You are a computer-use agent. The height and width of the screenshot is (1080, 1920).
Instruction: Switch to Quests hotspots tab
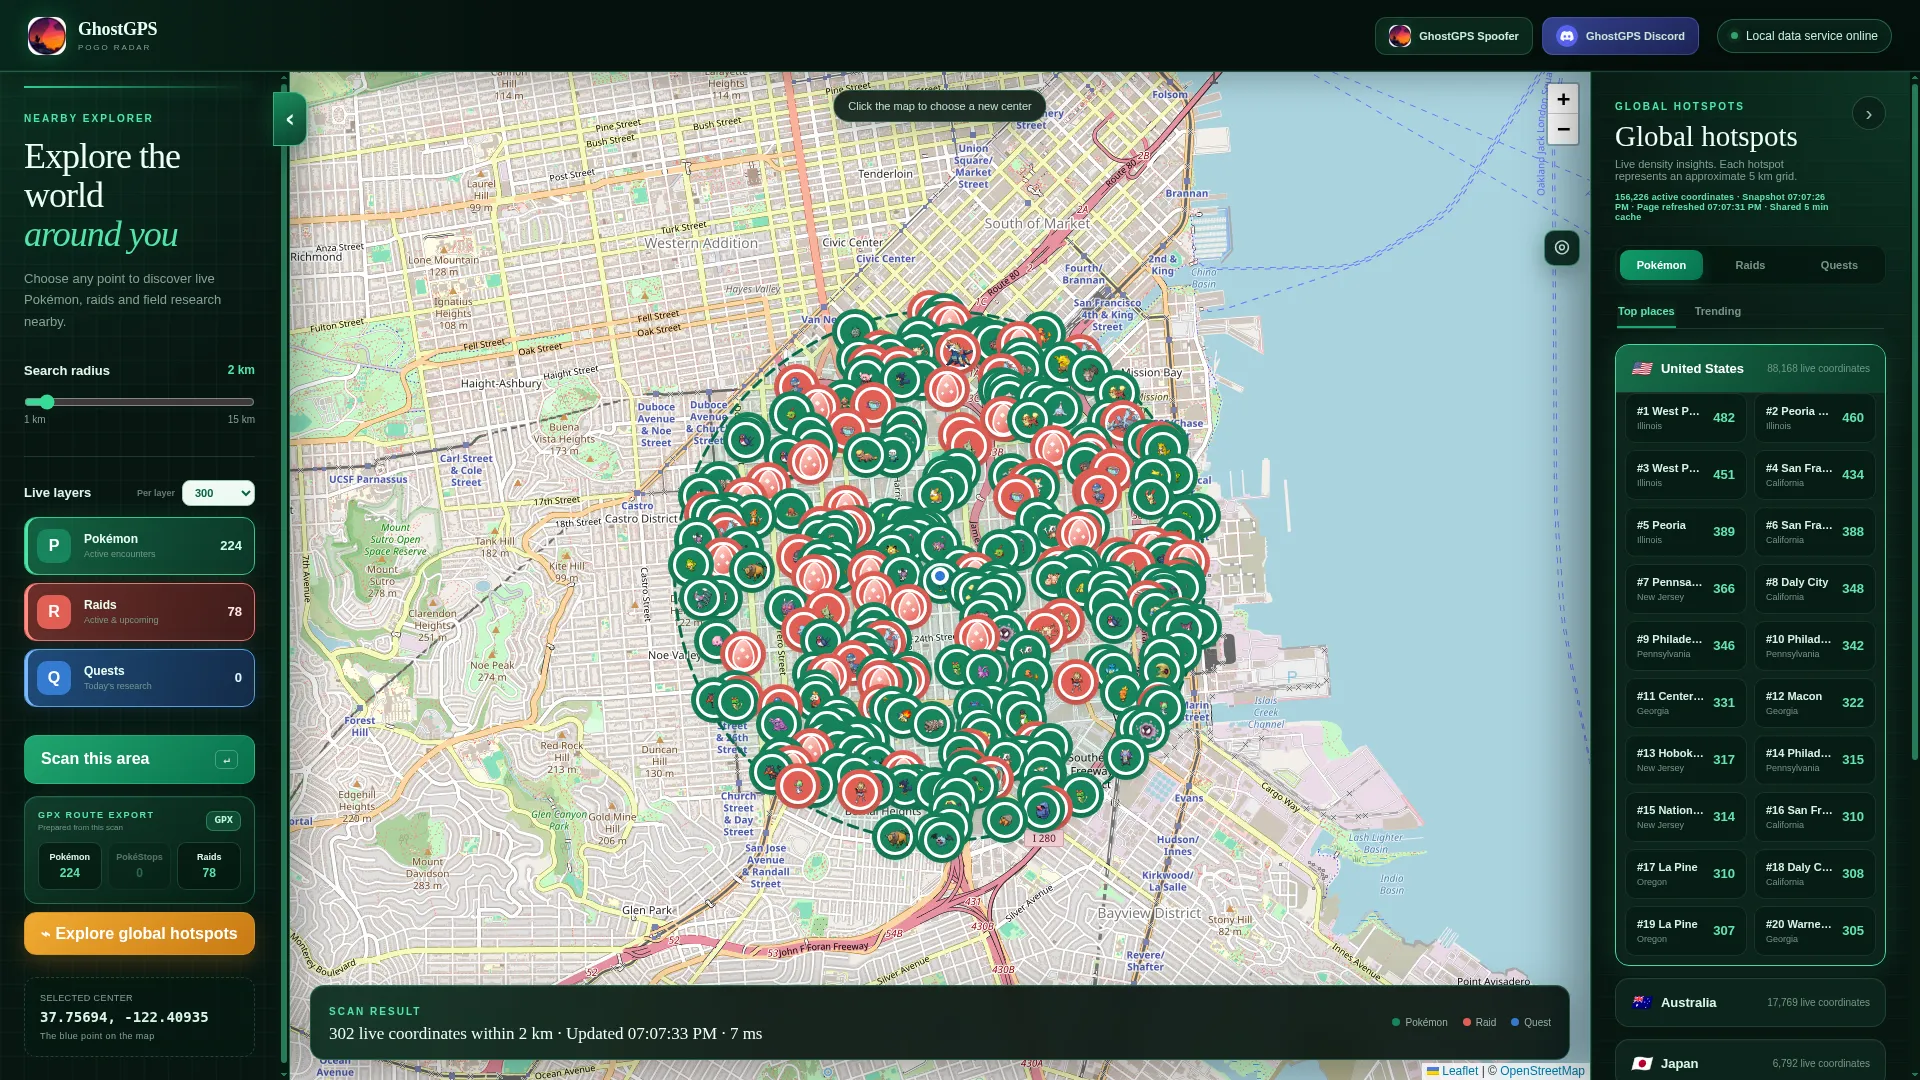click(1839, 266)
